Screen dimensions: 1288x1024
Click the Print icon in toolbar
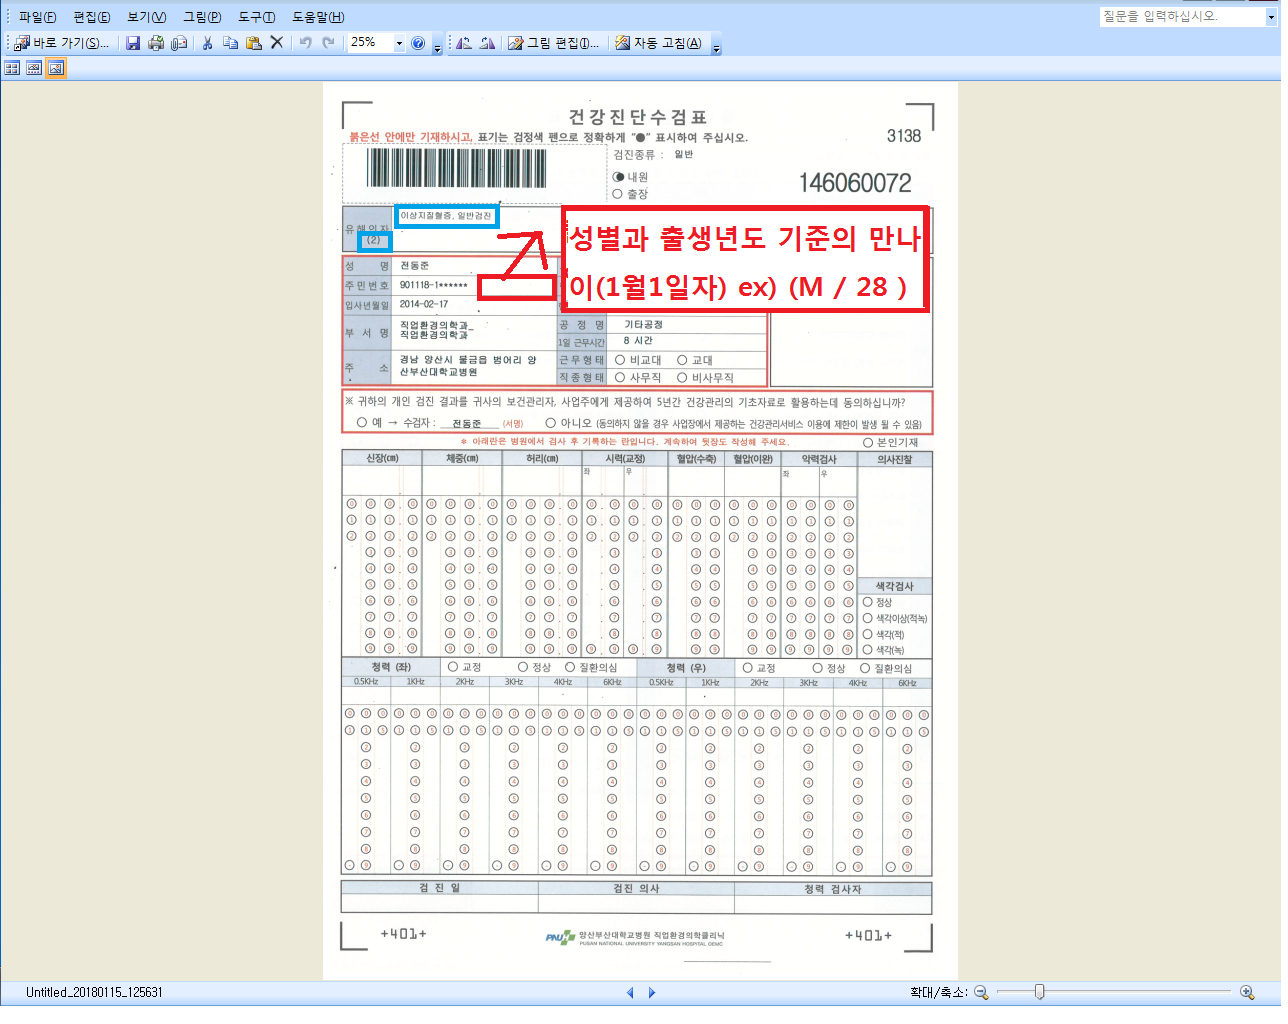(156, 43)
